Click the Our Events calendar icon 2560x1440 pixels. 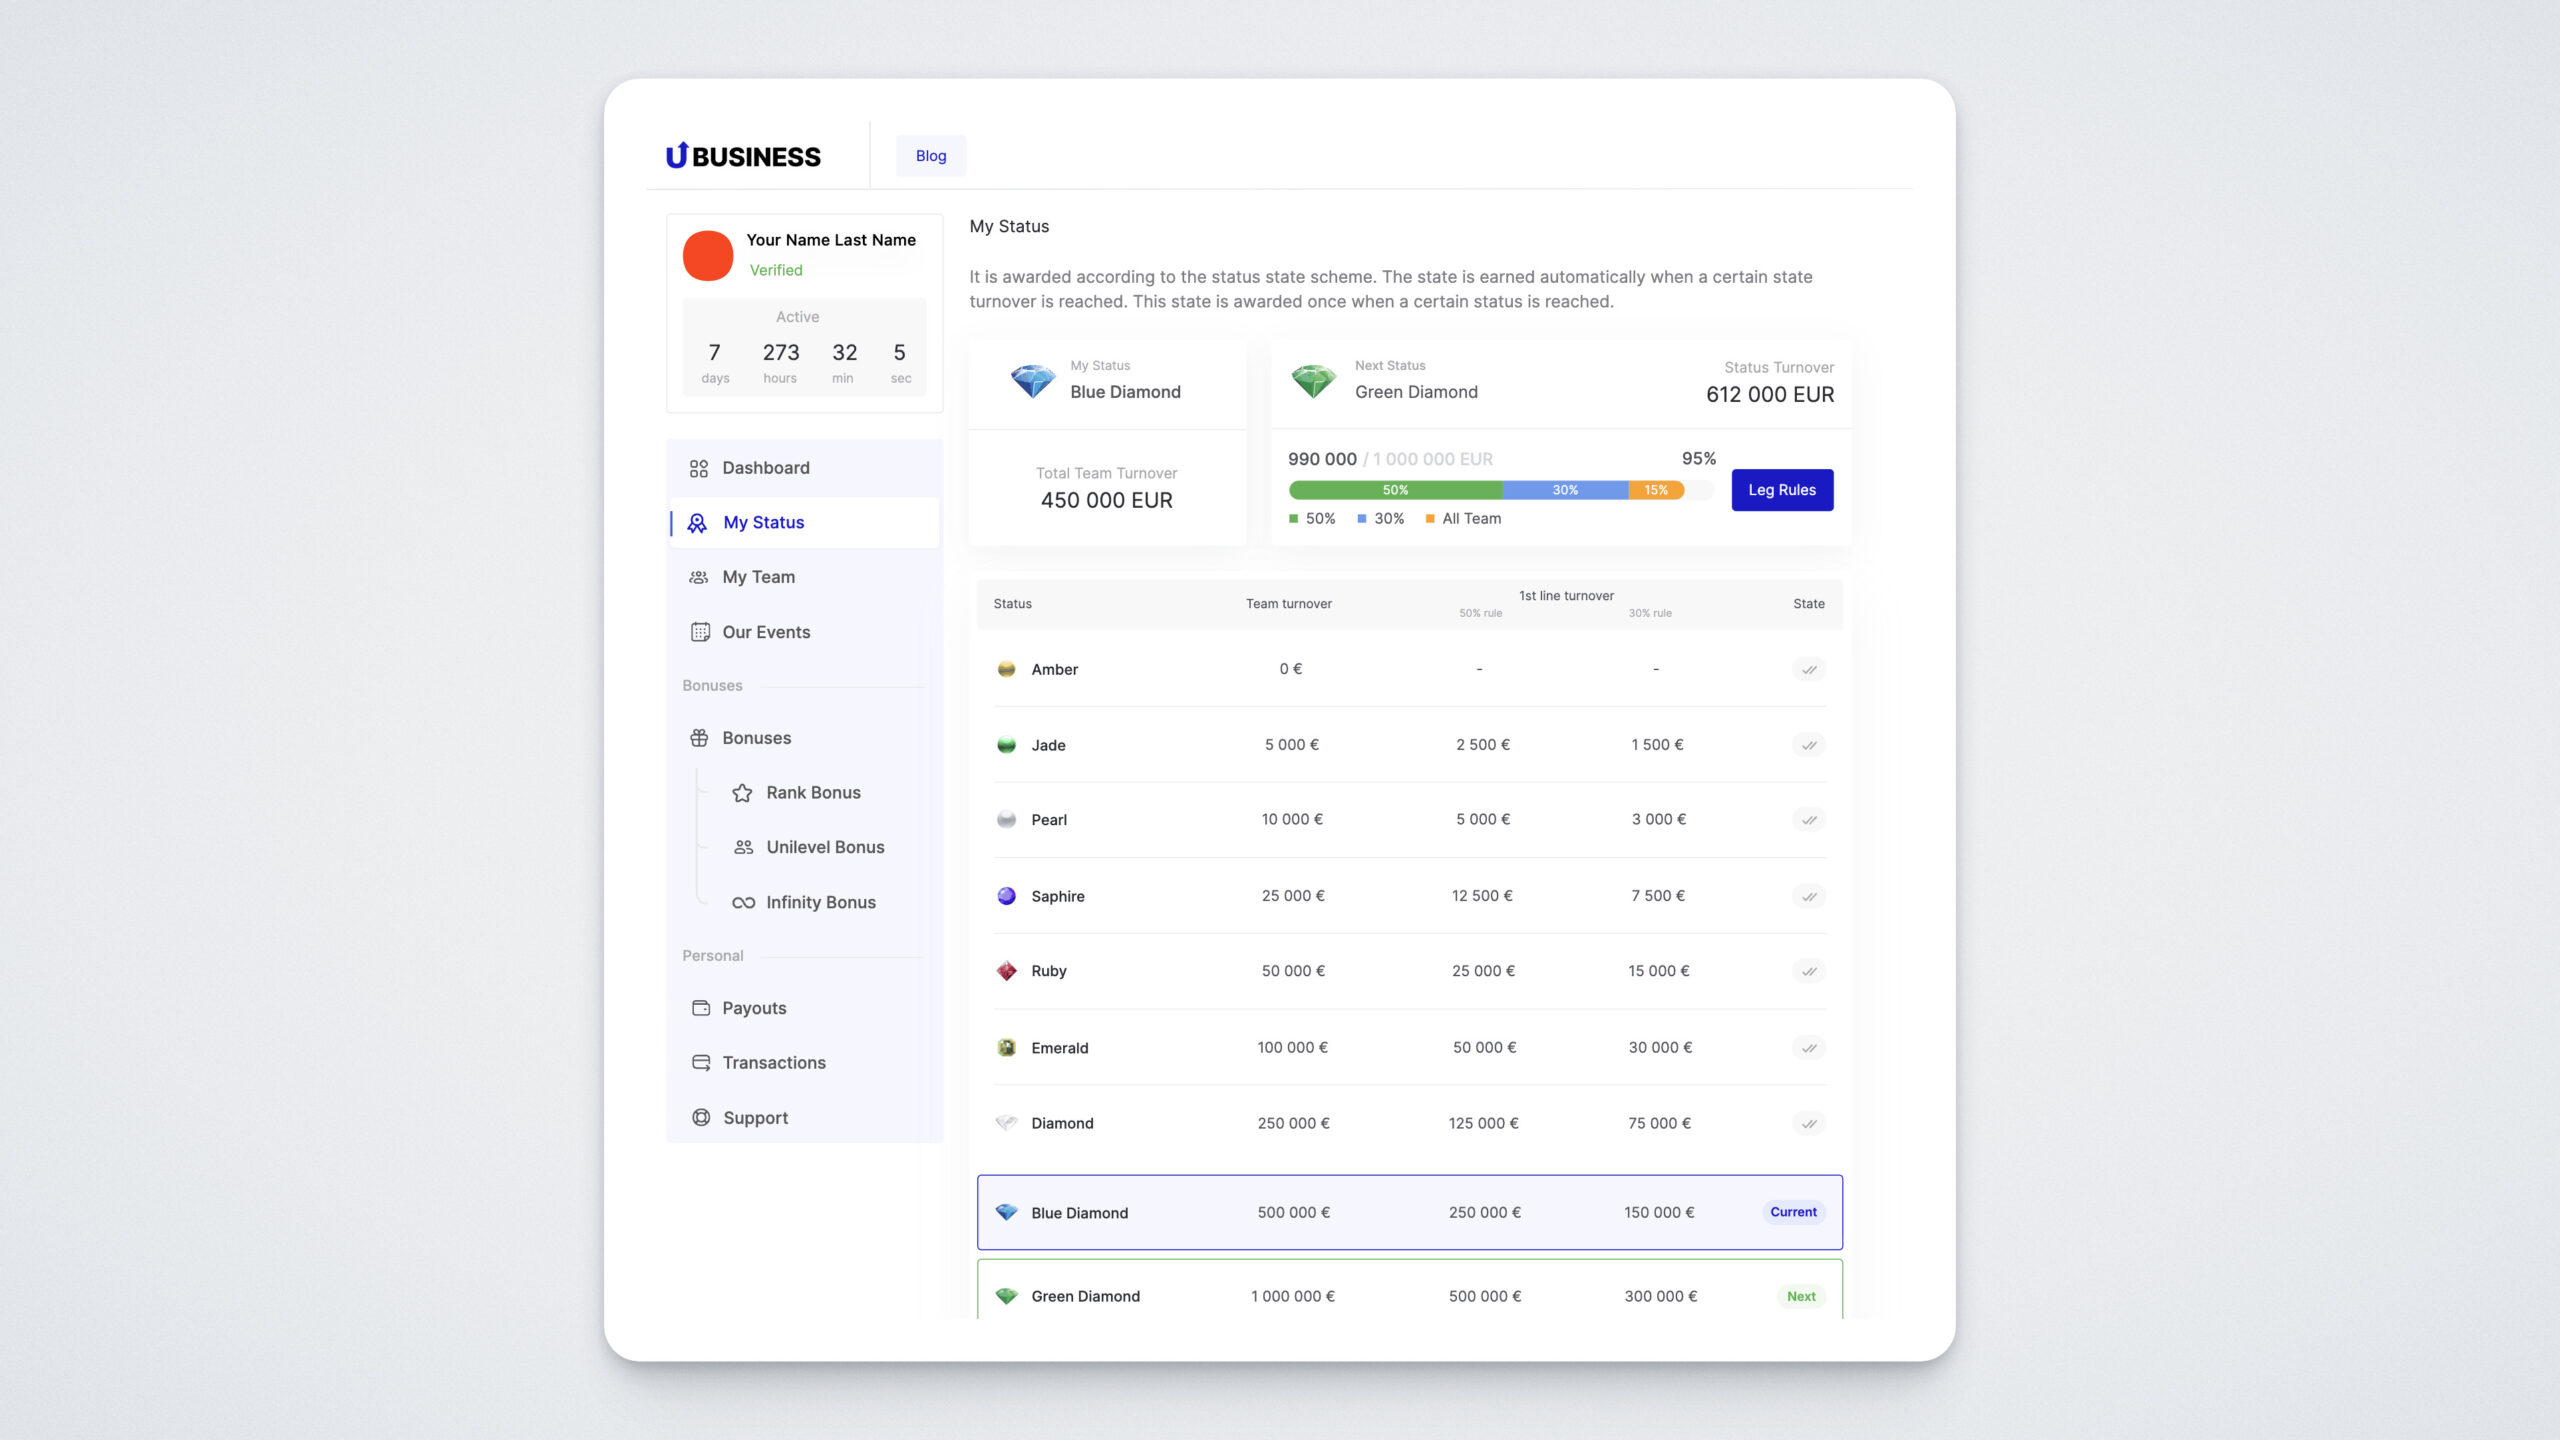(700, 632)
